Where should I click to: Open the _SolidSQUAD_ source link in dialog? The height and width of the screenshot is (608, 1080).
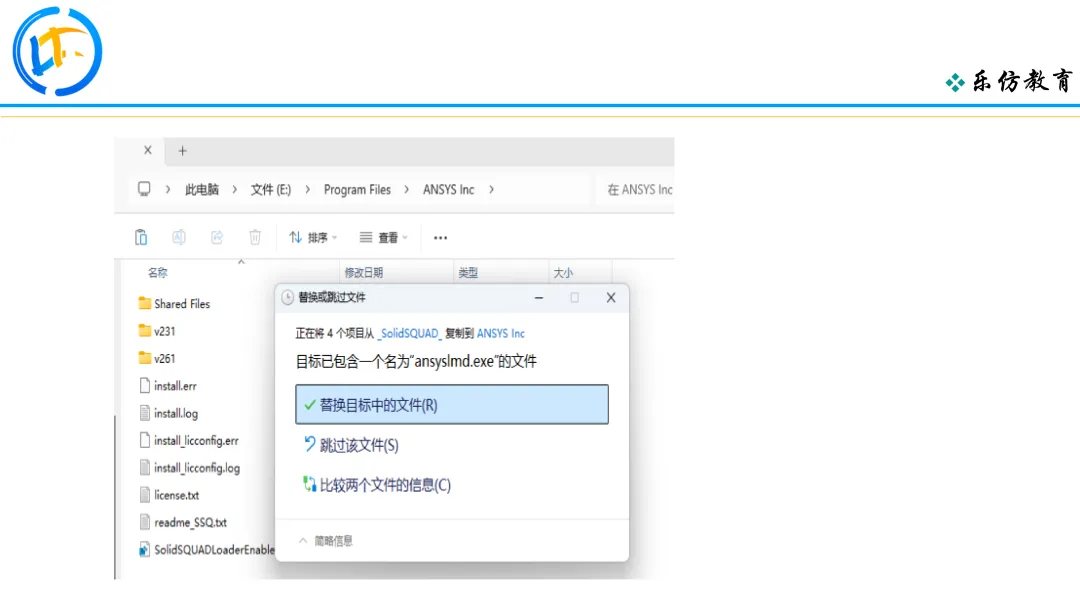coord(410,333)
